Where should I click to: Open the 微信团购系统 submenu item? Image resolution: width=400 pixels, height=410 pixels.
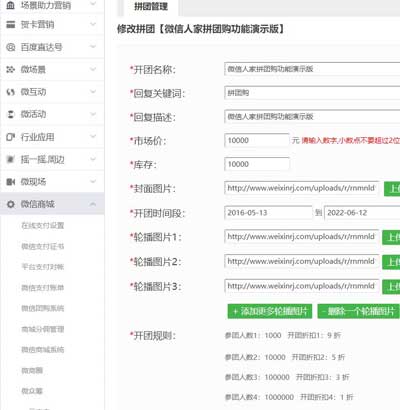43,308
